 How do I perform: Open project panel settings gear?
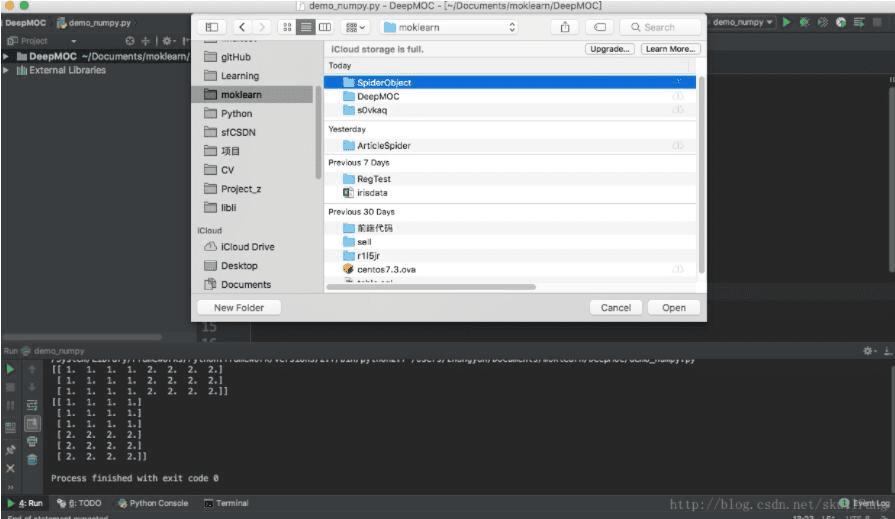coord(167,41)
